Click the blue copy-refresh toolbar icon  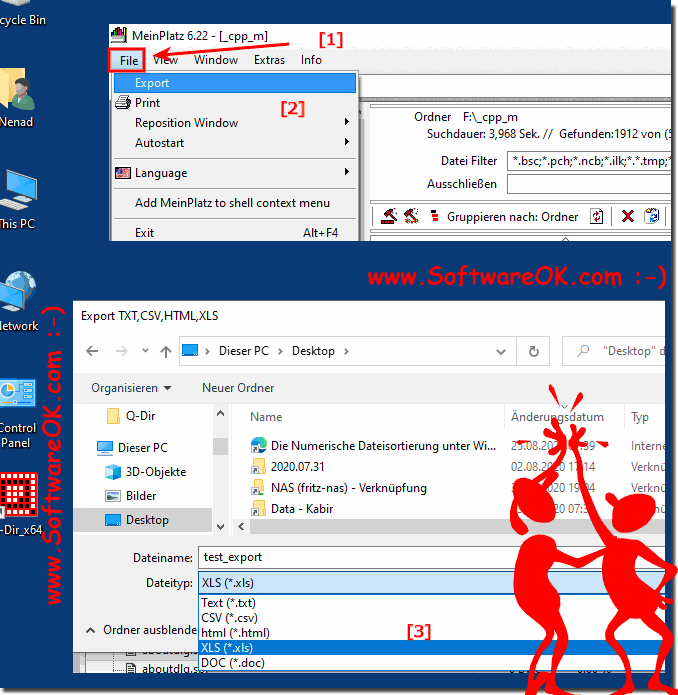pos(651,216)
